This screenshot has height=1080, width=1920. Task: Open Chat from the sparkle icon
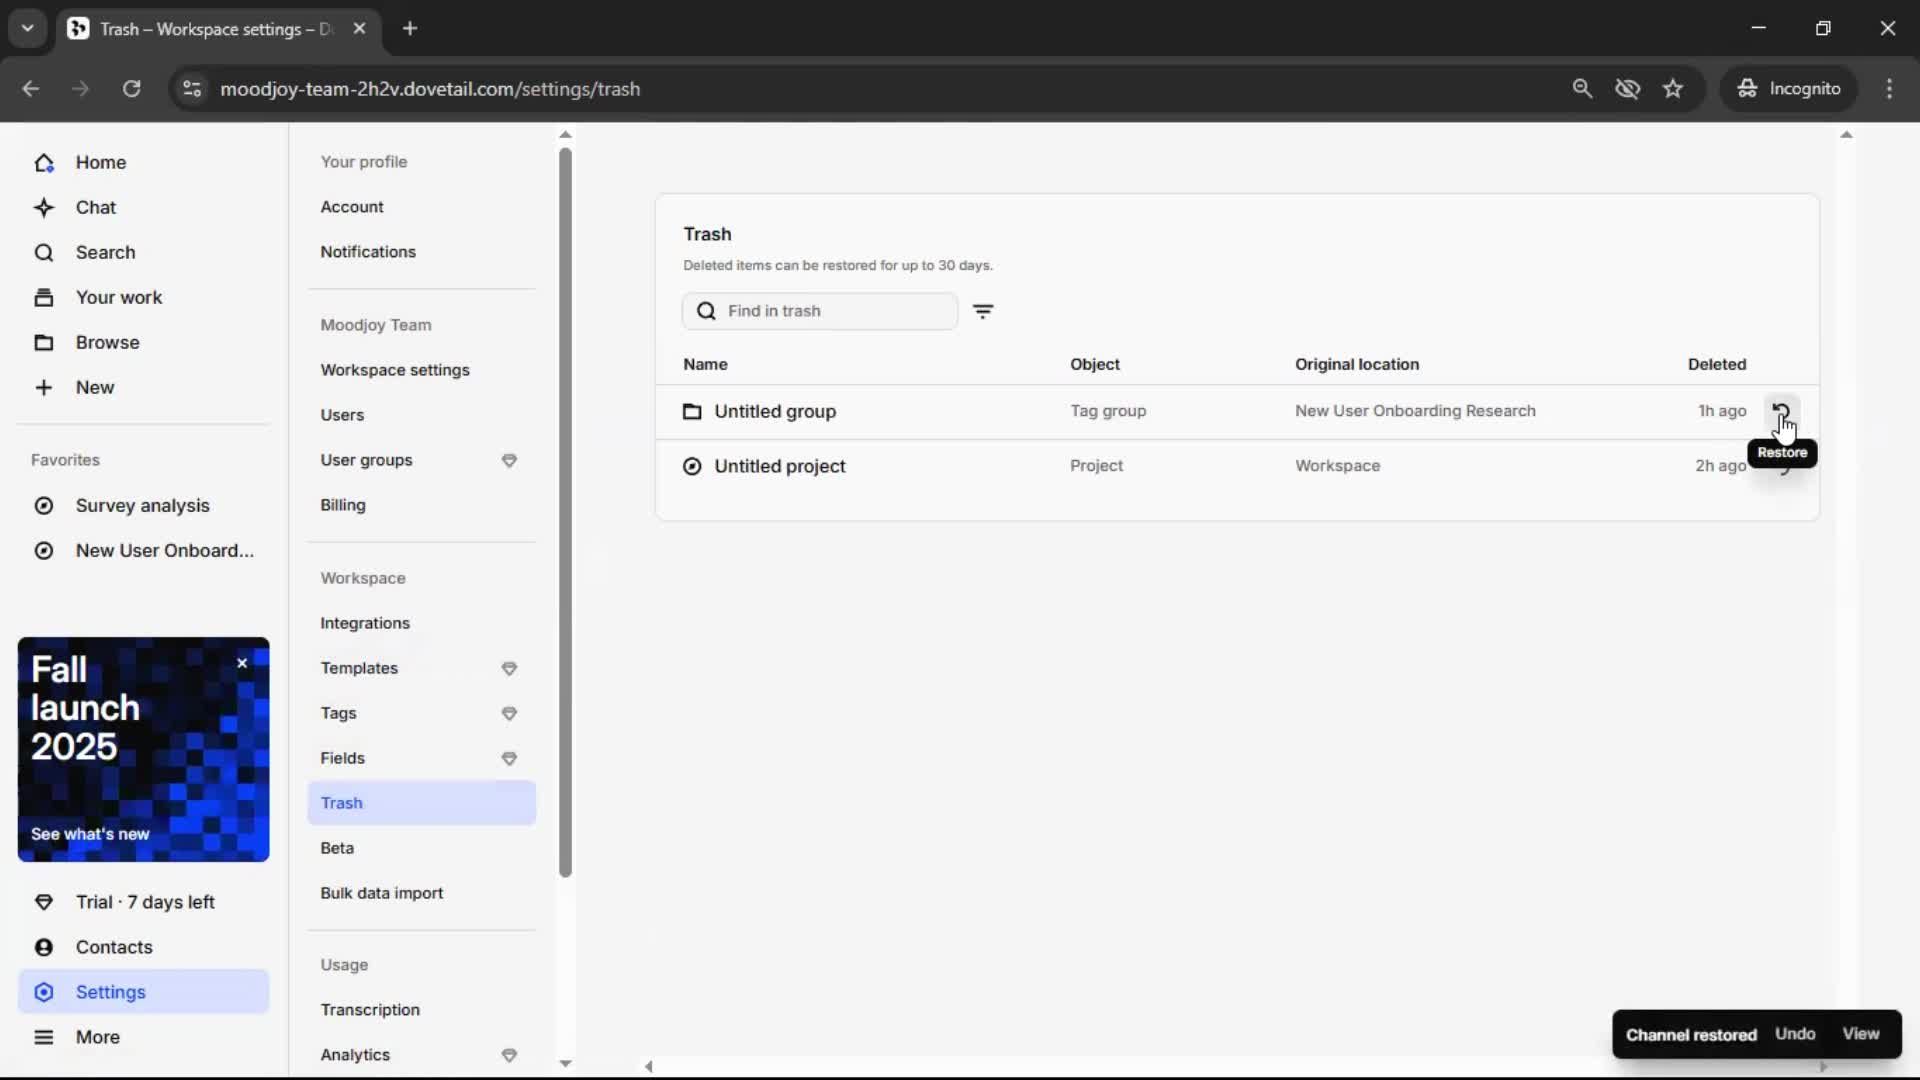[44, 207]
